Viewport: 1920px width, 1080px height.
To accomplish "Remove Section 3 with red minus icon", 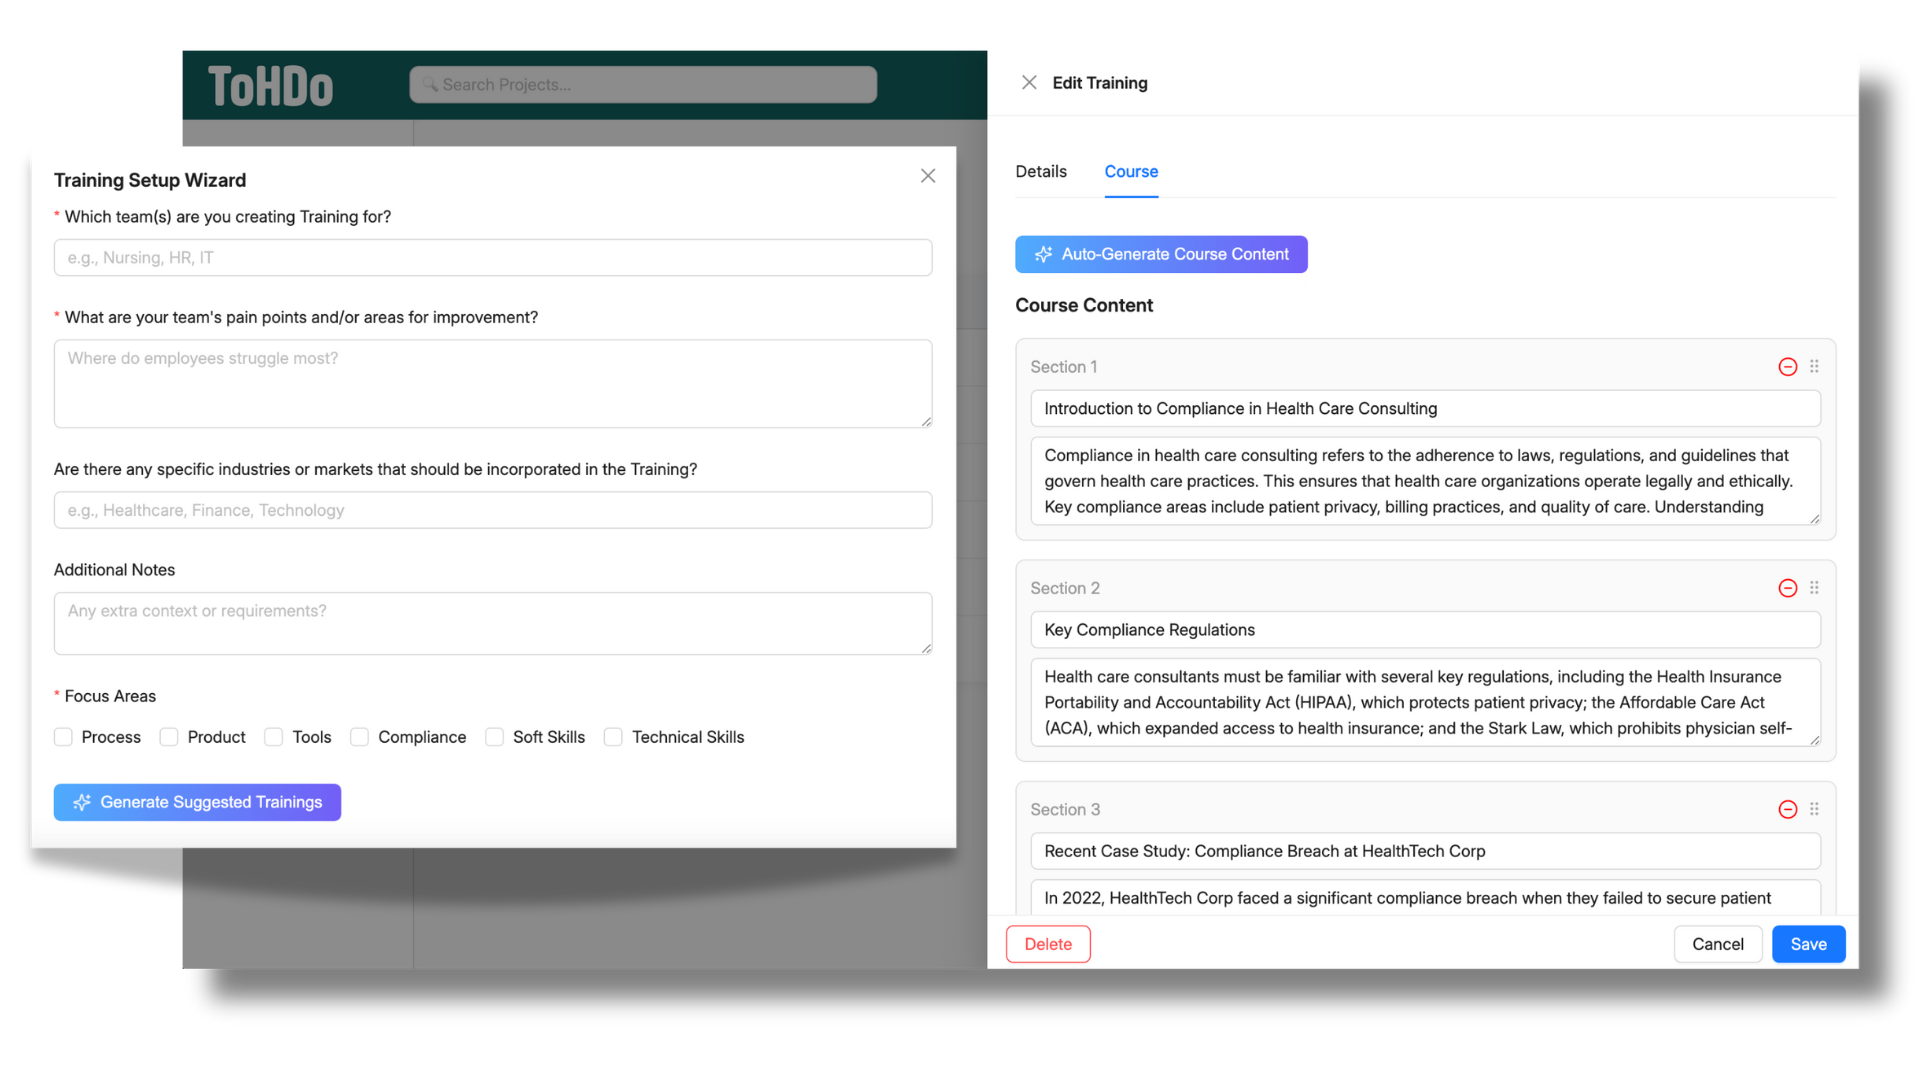I will (1788, 809).
